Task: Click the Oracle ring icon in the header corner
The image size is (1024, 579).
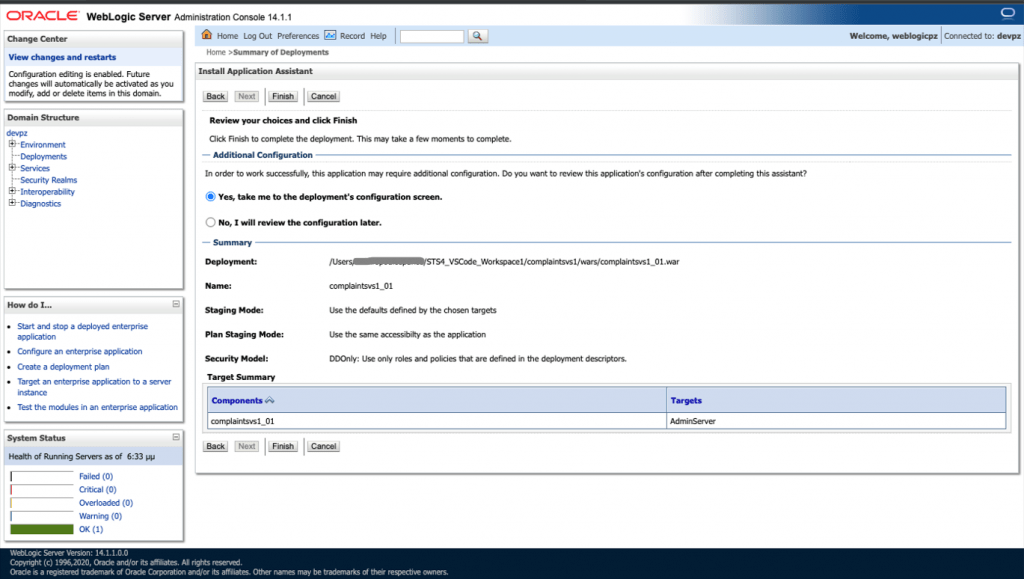Action: [x=1008, y=14]
